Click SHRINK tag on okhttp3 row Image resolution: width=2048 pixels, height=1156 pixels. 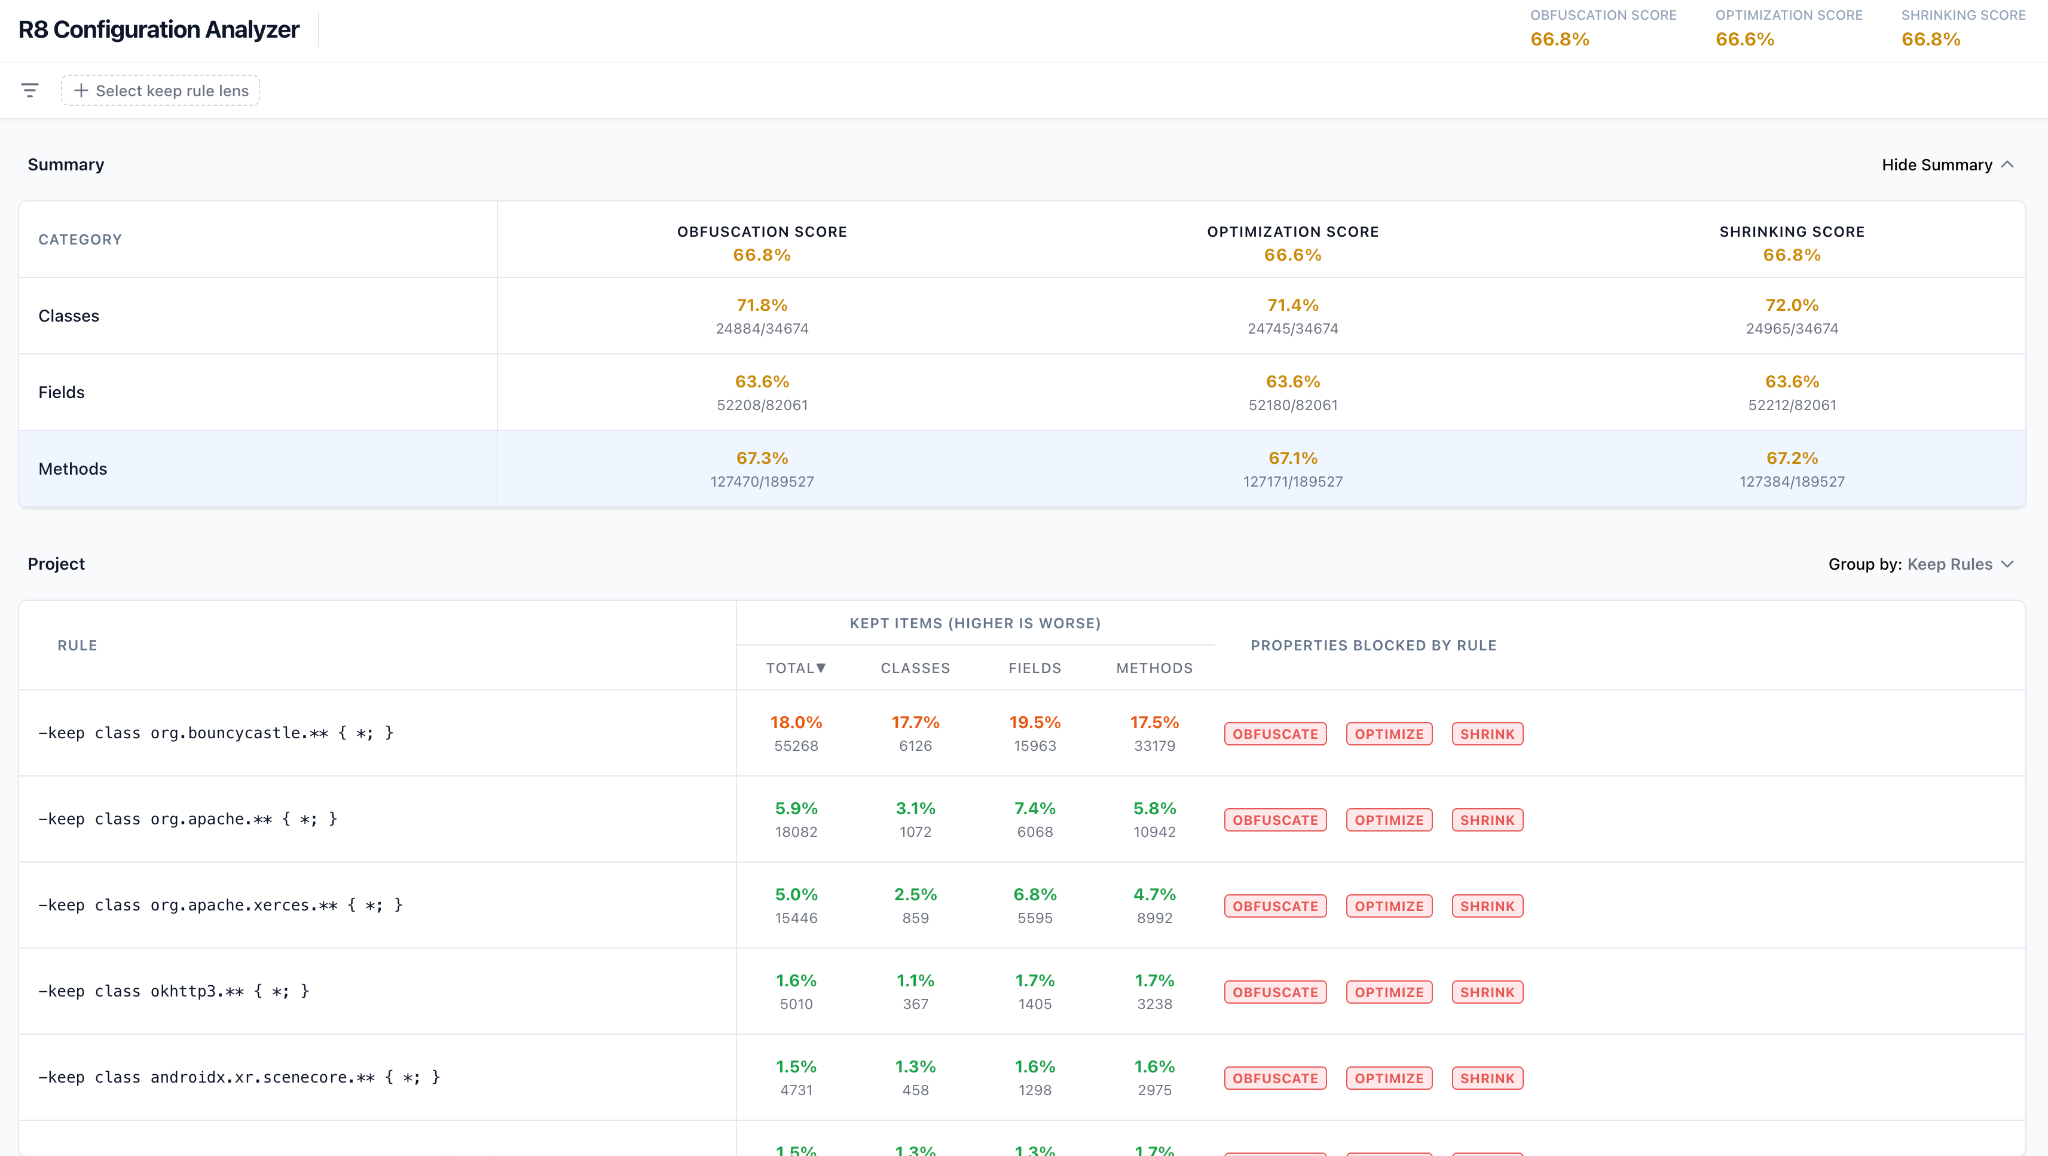(1487, 992)
